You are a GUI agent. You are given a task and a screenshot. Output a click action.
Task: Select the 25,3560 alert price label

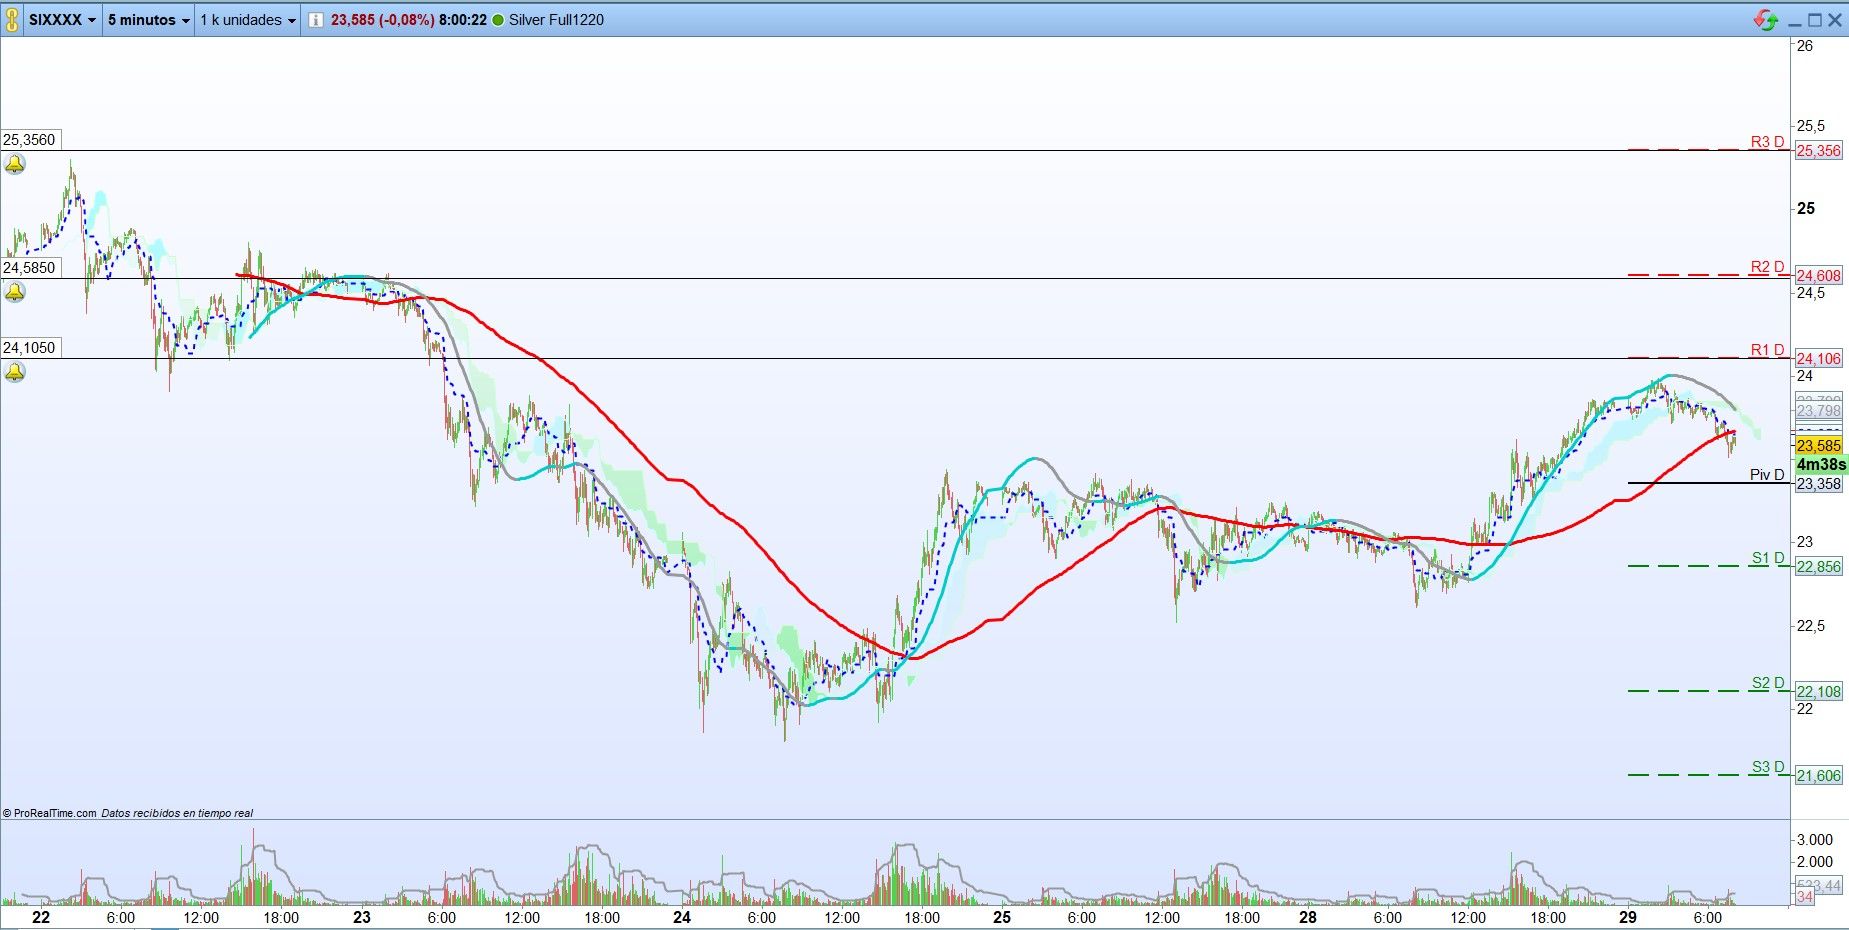(30, 140)
